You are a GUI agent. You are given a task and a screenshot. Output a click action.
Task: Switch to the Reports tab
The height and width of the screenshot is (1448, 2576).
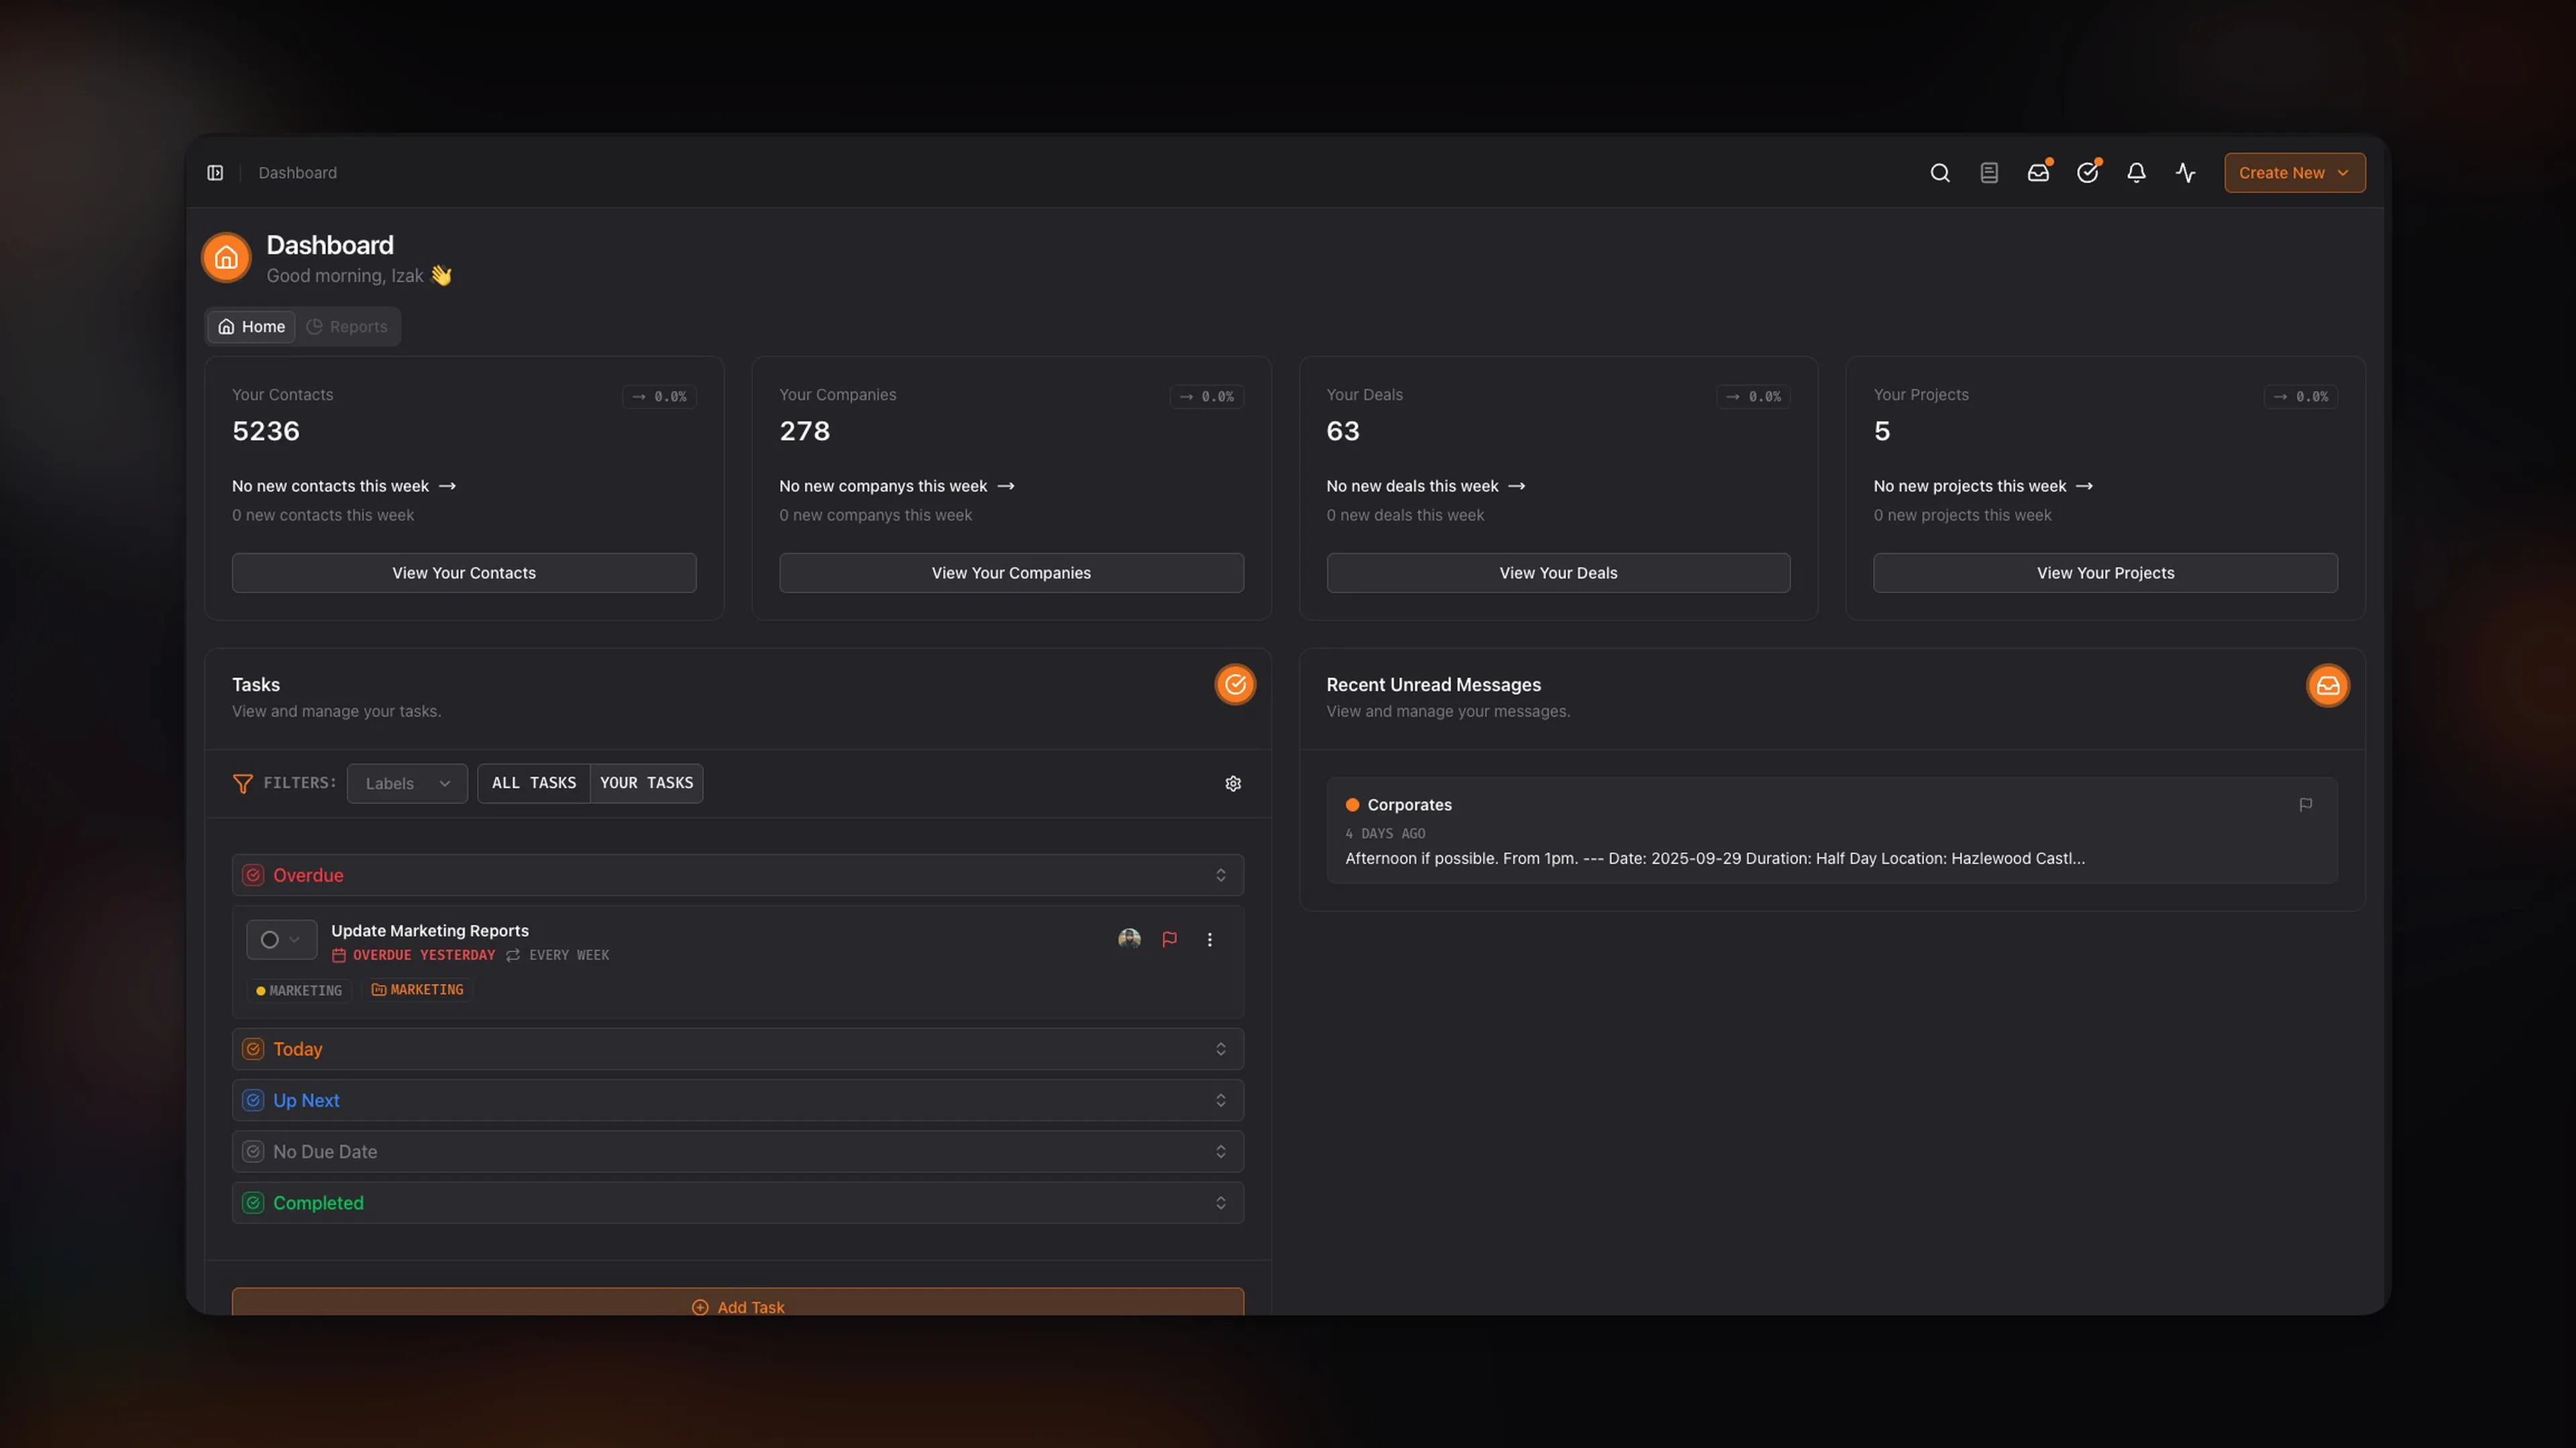click(347, 327)
